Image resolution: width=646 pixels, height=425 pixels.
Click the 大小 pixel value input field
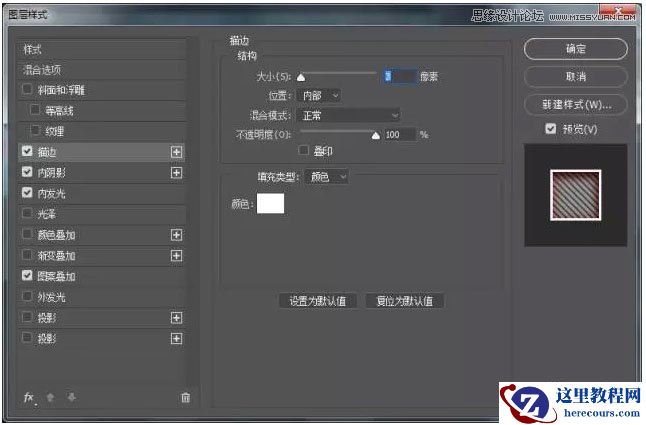(x=400, y=77)
